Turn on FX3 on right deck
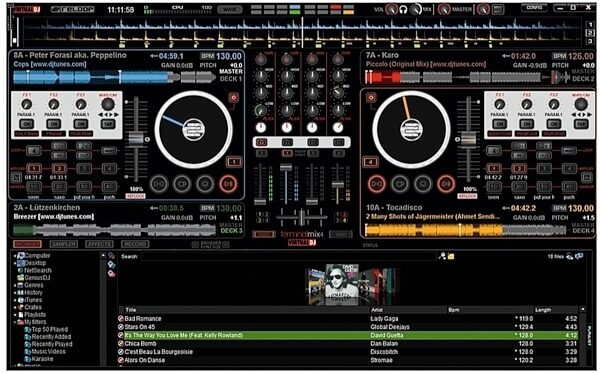The width and height of the screenshot is (600, 373). (554, 124)
